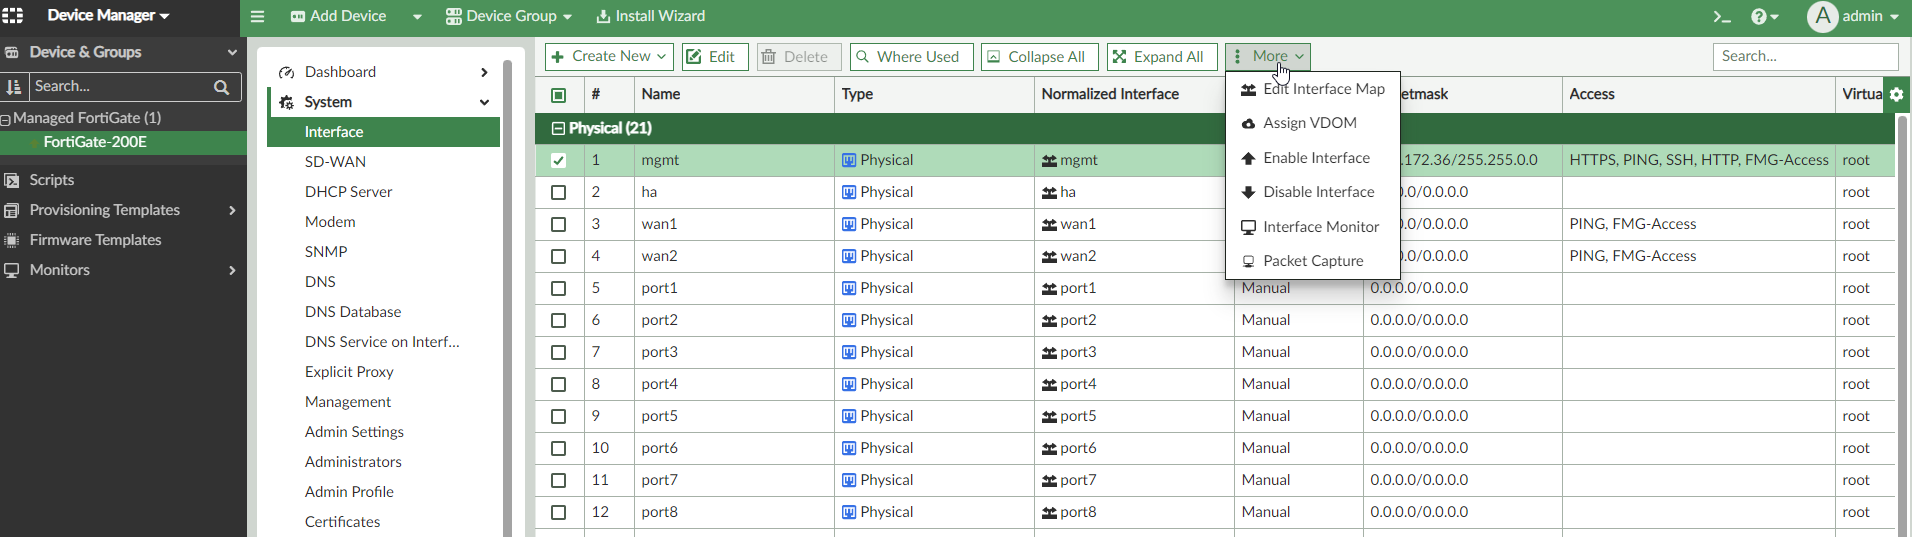The width and height of the screenshot is (1912, 537).
Task: Click the admin user avatar icon
Action: pyautogui.click(x=1822, y=16)
